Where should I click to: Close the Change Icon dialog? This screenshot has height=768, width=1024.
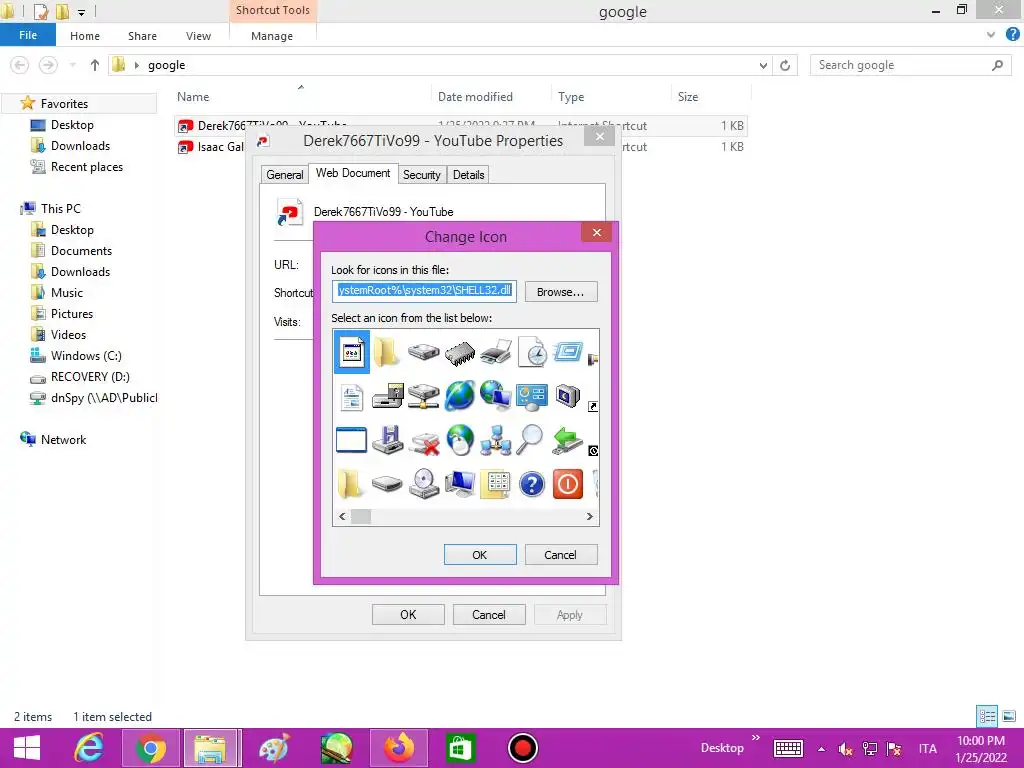(596, 232)
